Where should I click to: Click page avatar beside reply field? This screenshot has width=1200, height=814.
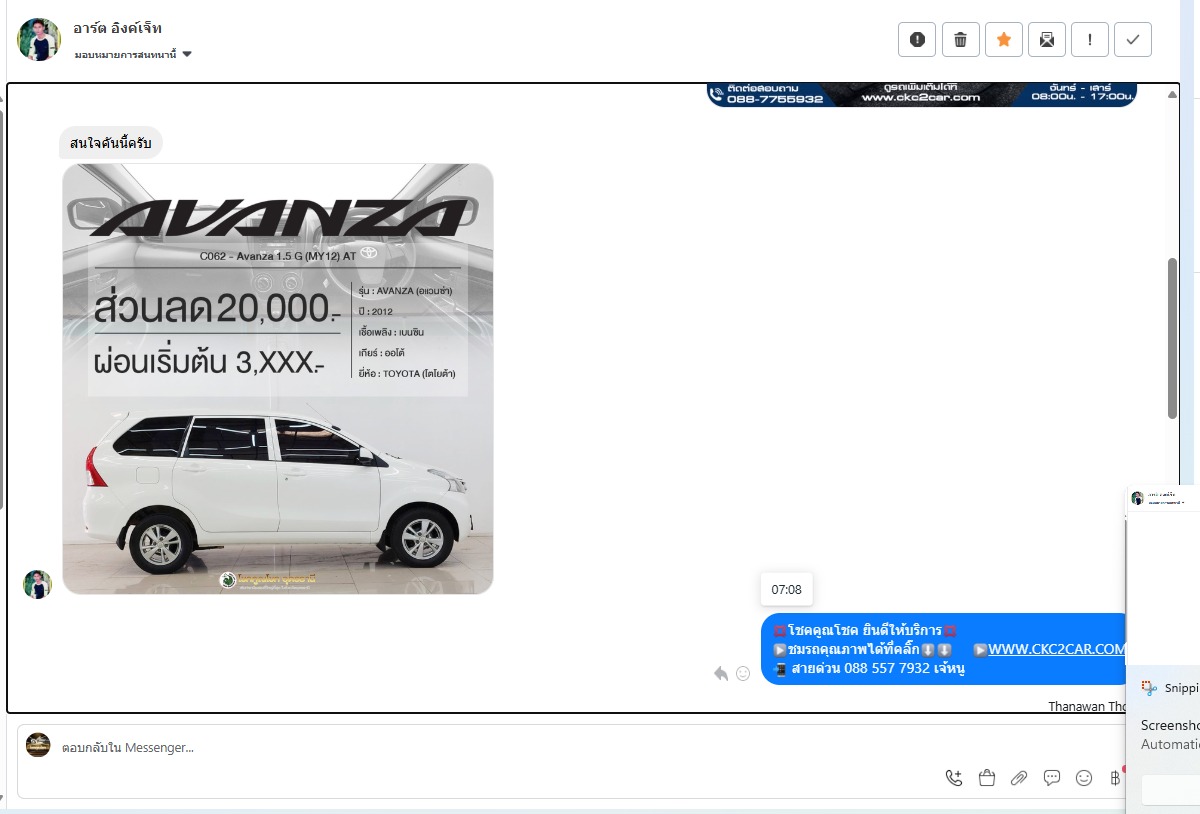point(38,744)
